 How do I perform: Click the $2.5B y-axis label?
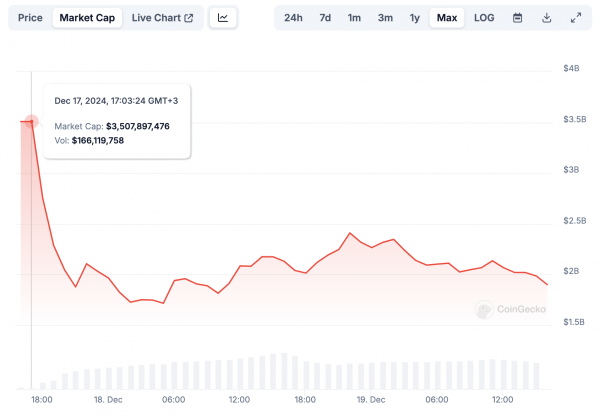tap(574, 221)
